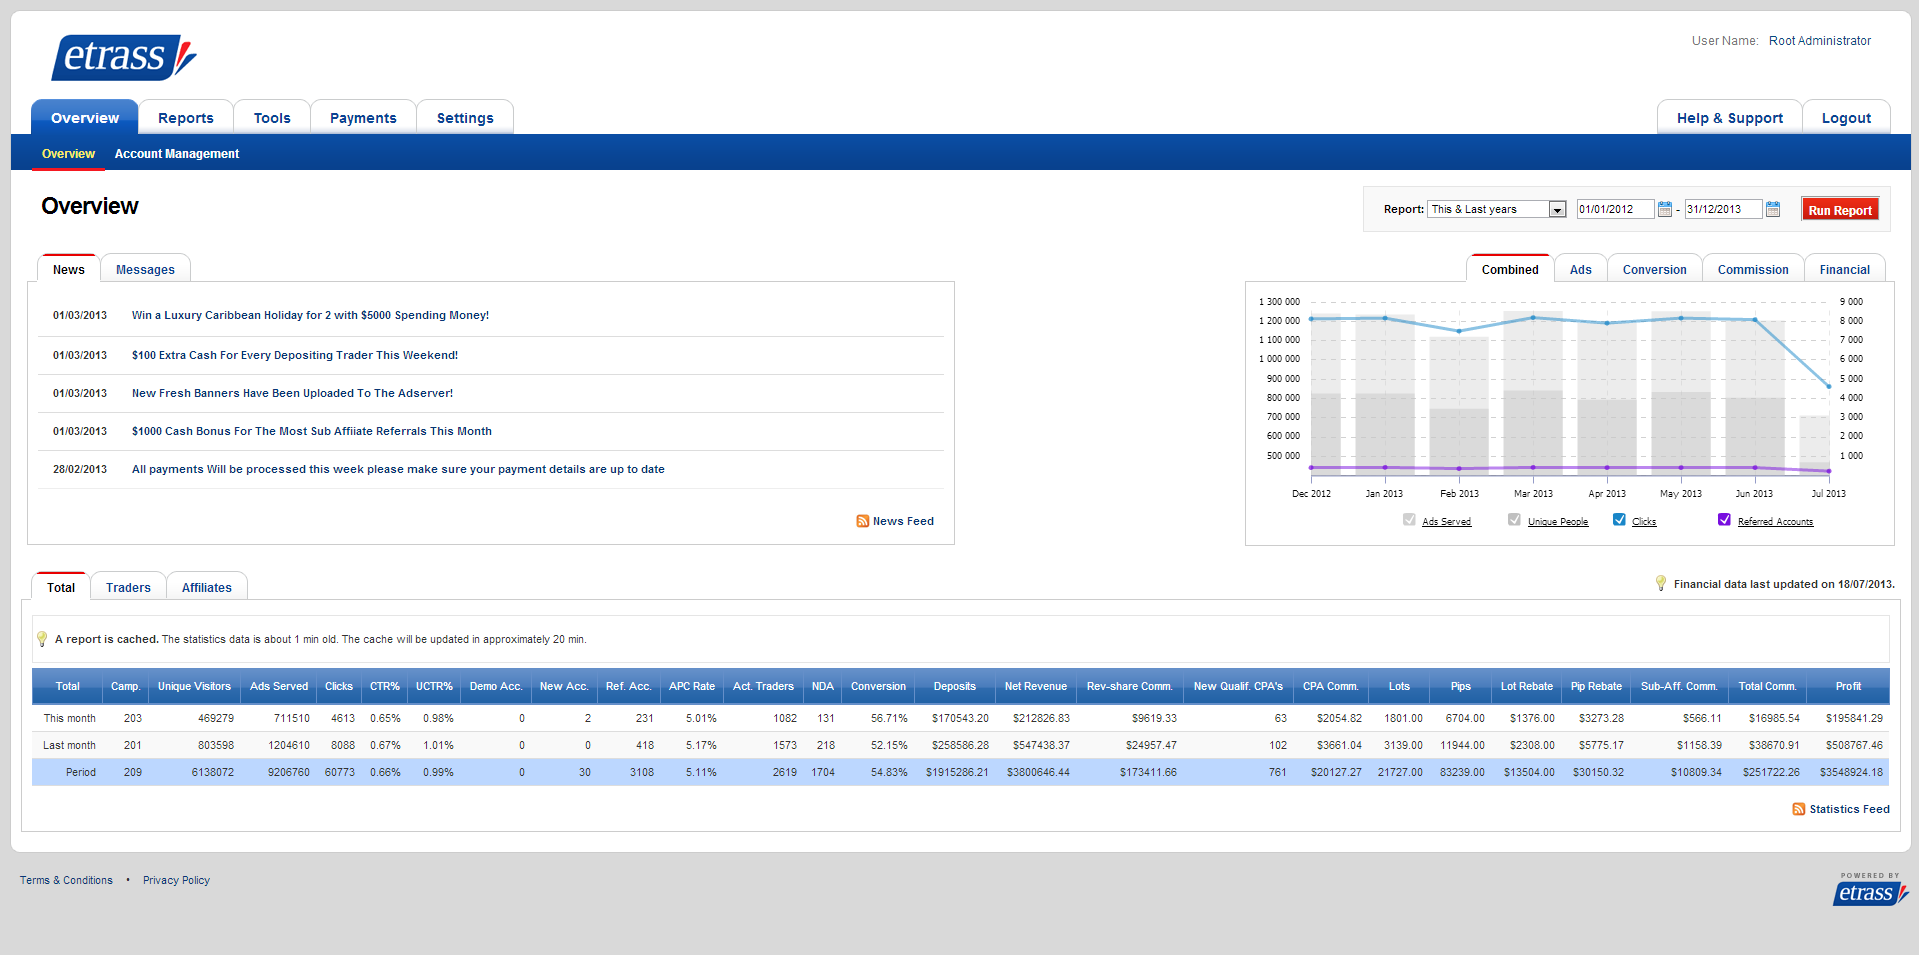Screen dimensions: 1919x955
Task: Click the Jul 2013 Clicks data point
Action: (x=1829, y=386)
